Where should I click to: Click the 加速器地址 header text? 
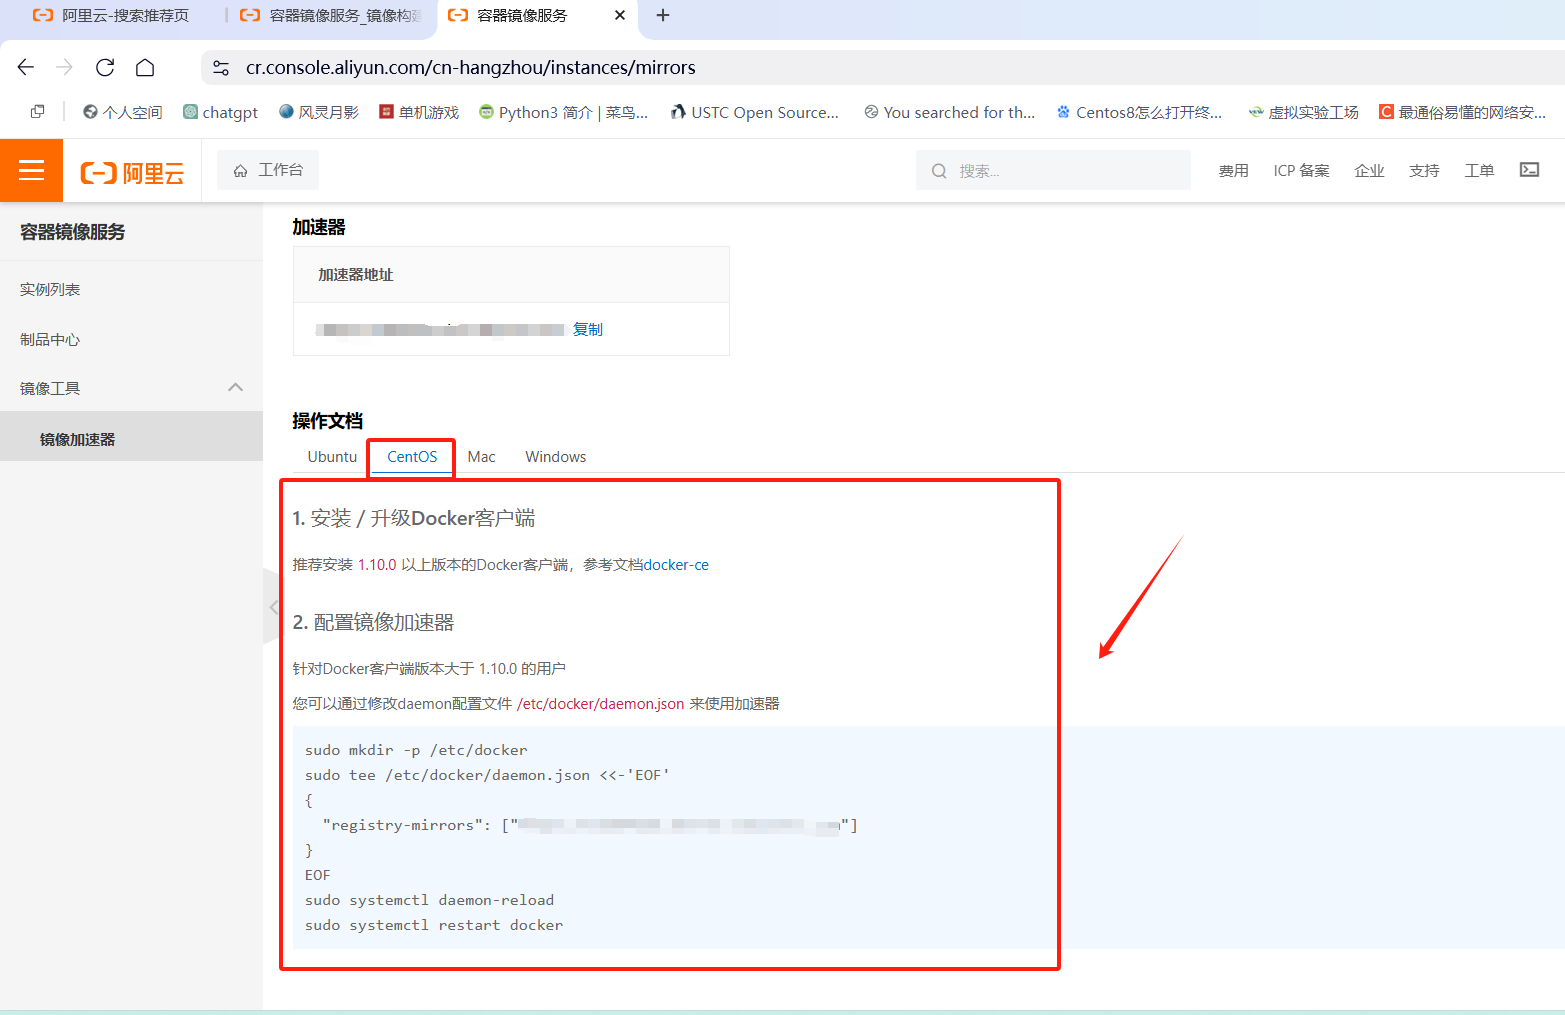[x=355, y=274]
